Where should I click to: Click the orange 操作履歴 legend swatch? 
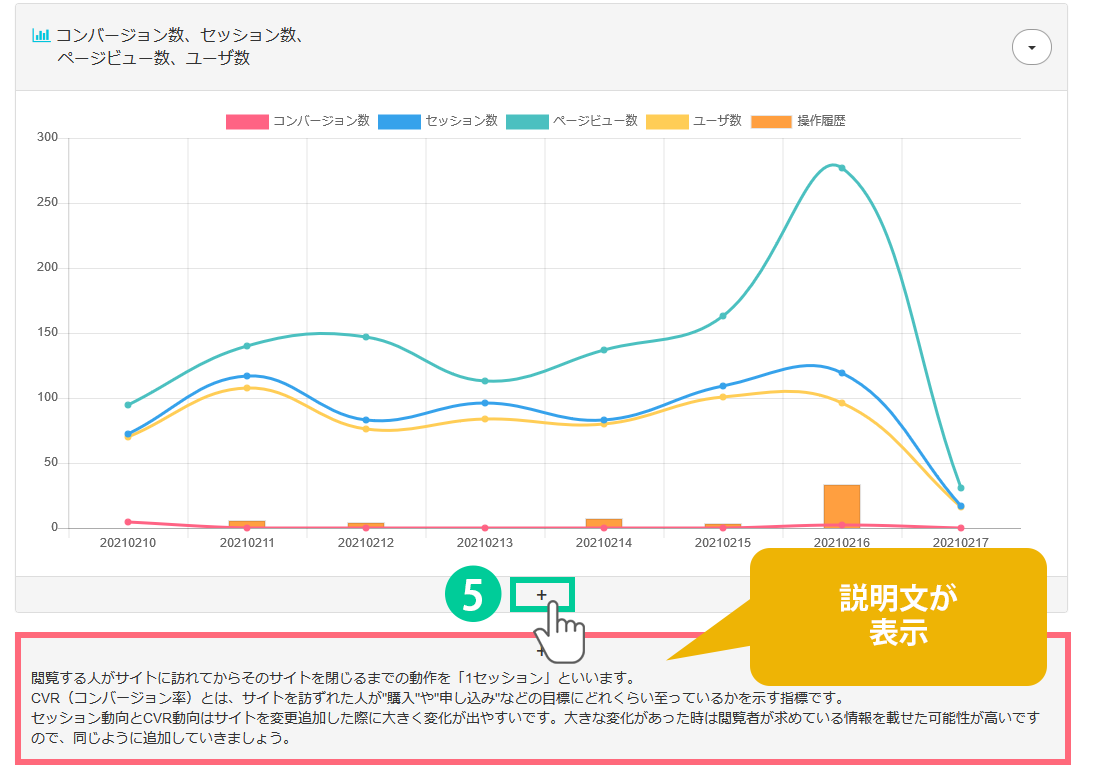pyautogui.click(x=770, y=121)
